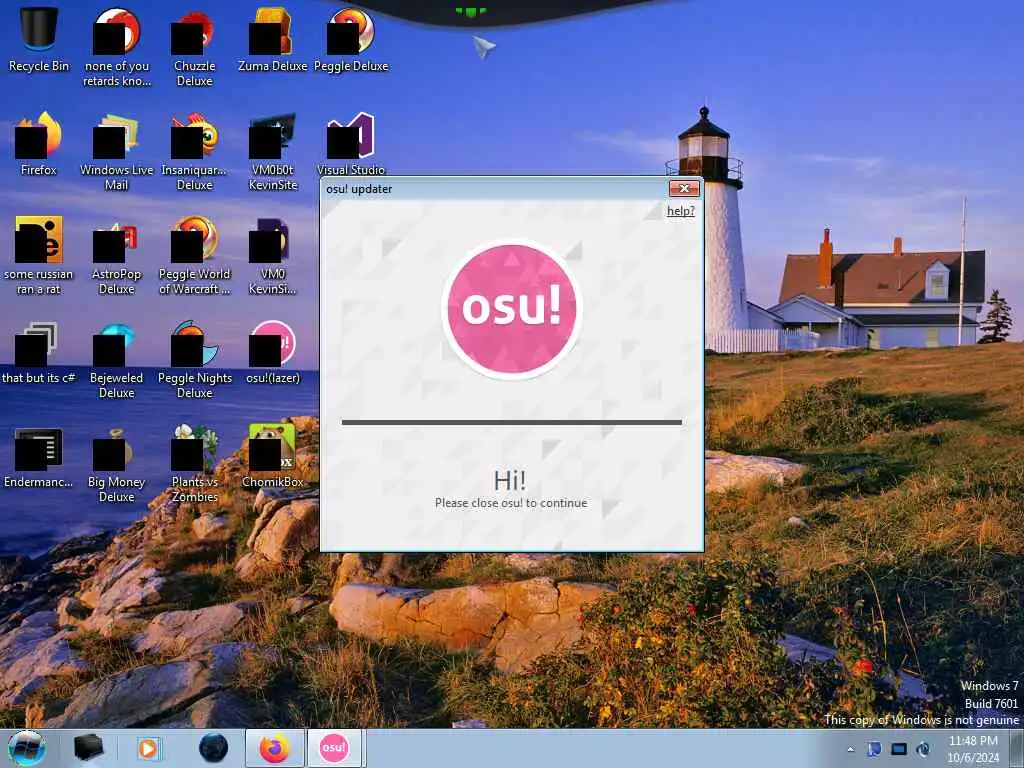Select the Visual Studio desktop shortcut
Viewport: 1024px width, 768px height.
(351, 144)
